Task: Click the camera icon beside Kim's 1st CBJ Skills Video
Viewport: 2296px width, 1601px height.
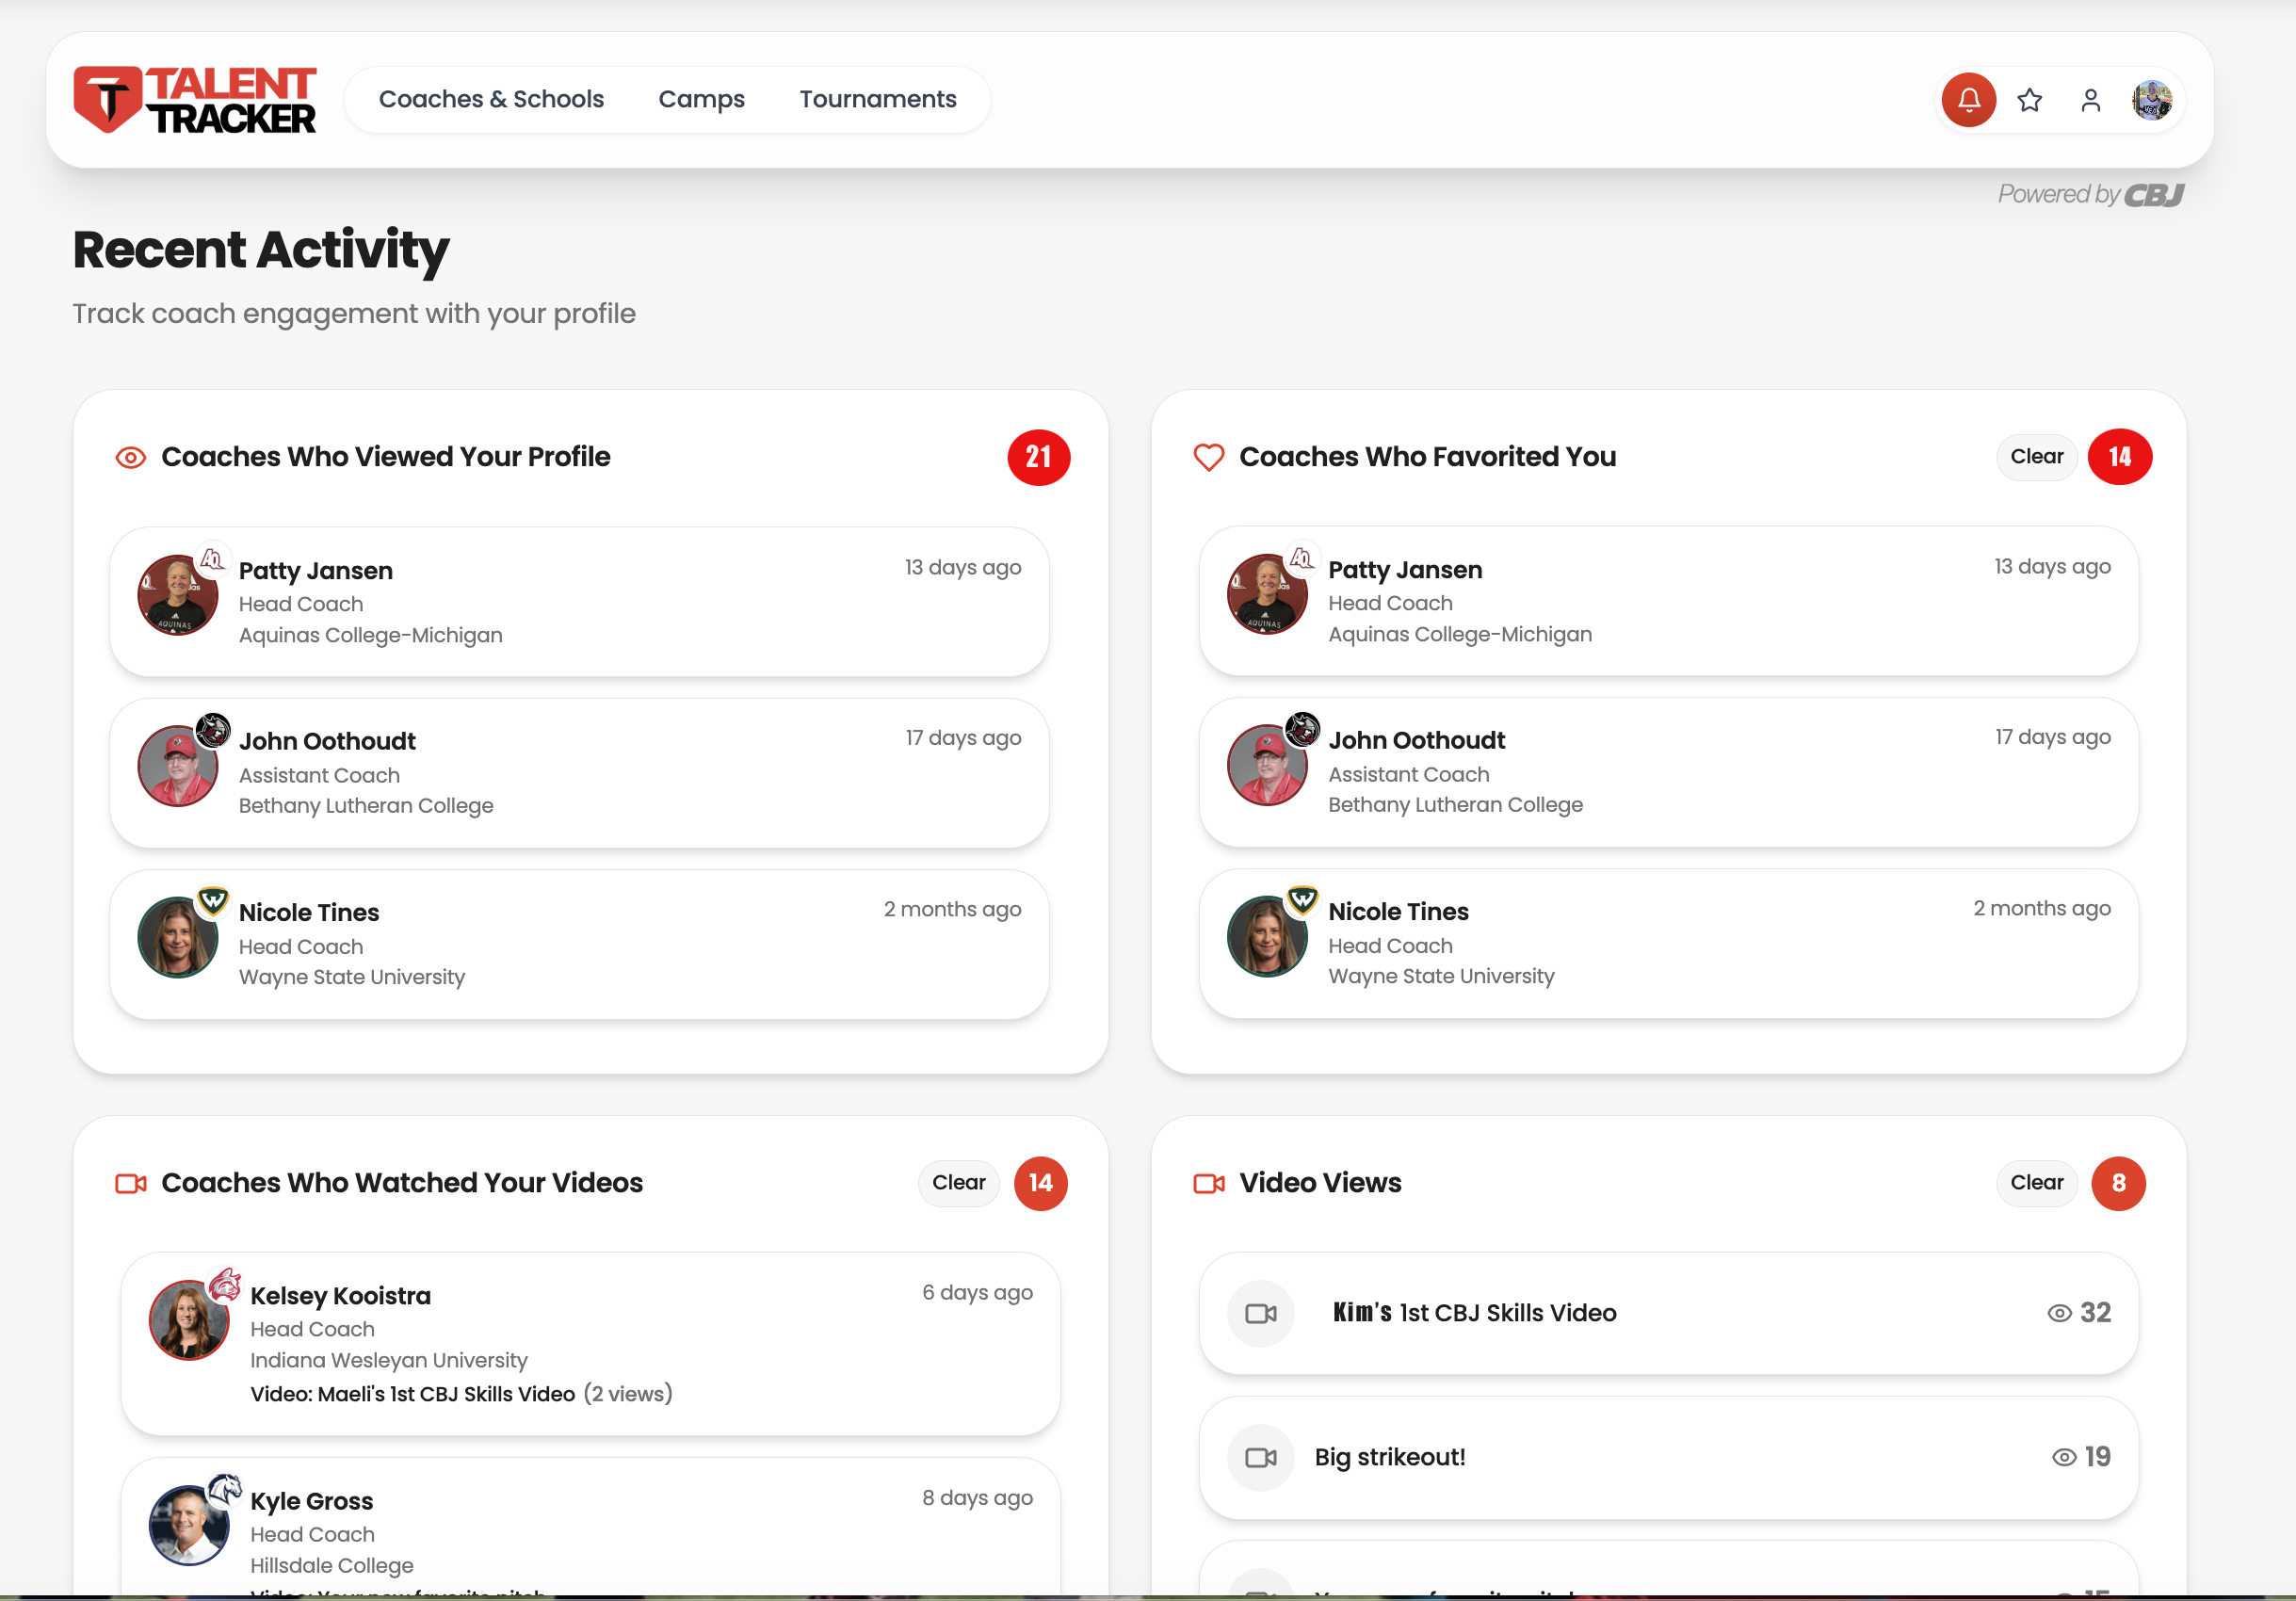Action: [1260, 1313]
